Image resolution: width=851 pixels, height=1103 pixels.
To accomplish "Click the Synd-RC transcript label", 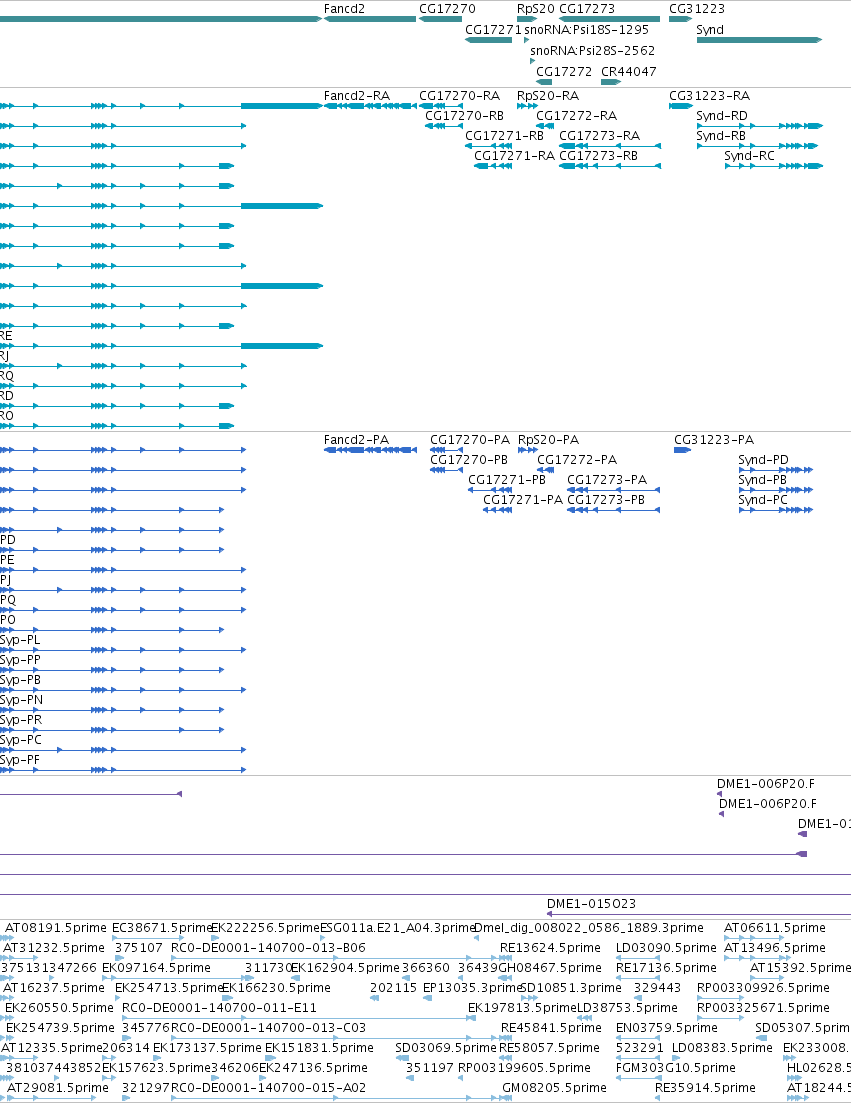I will coord(749,155).
